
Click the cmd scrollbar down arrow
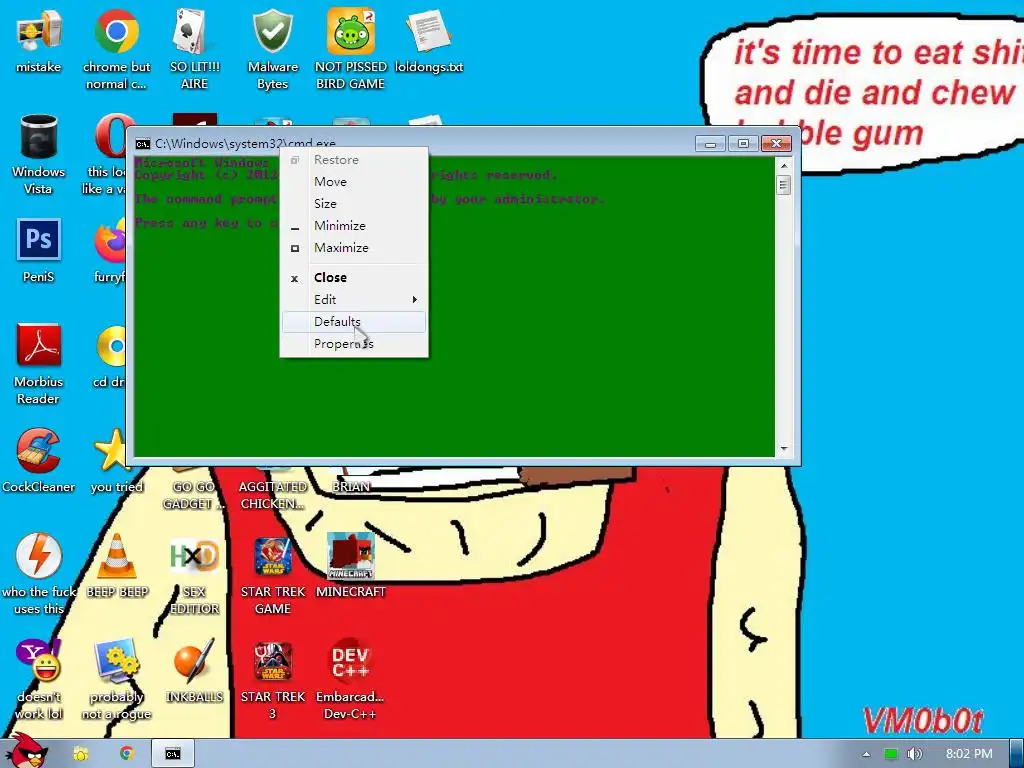pos(784,449)
